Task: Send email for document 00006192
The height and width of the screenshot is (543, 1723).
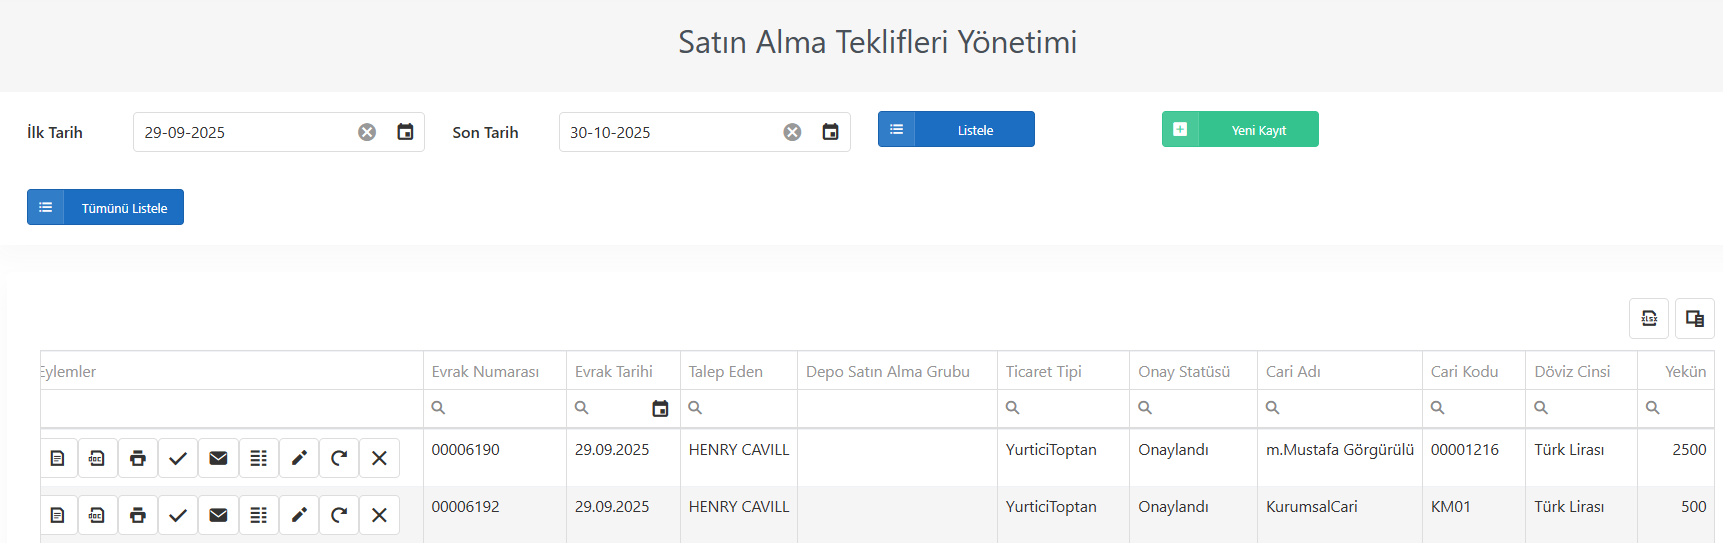Action: click(x=218, y=515)
